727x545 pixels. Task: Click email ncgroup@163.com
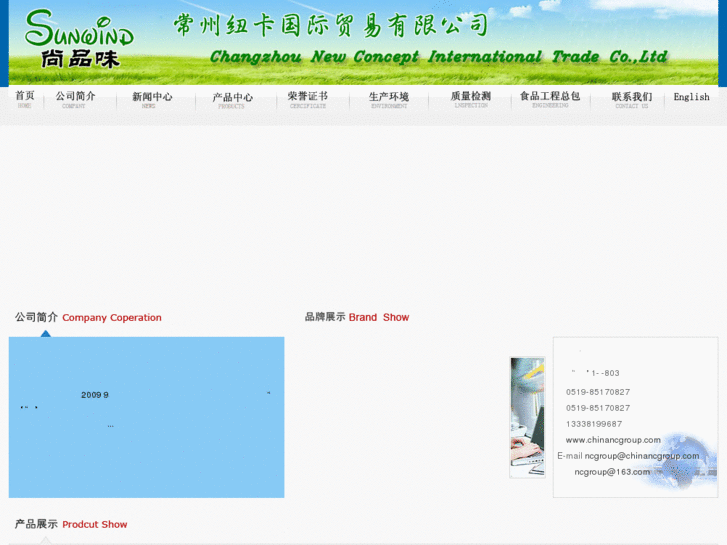click(x=612, y=472)
